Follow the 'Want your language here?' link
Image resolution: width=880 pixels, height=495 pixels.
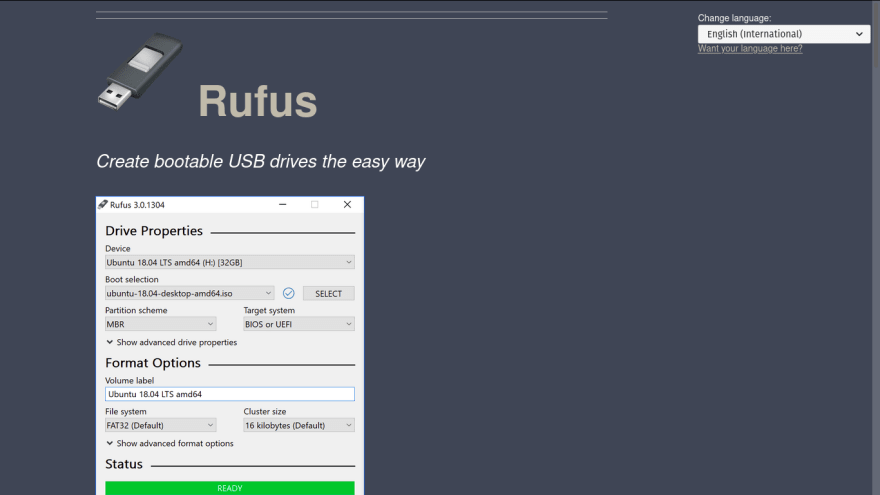750,49
